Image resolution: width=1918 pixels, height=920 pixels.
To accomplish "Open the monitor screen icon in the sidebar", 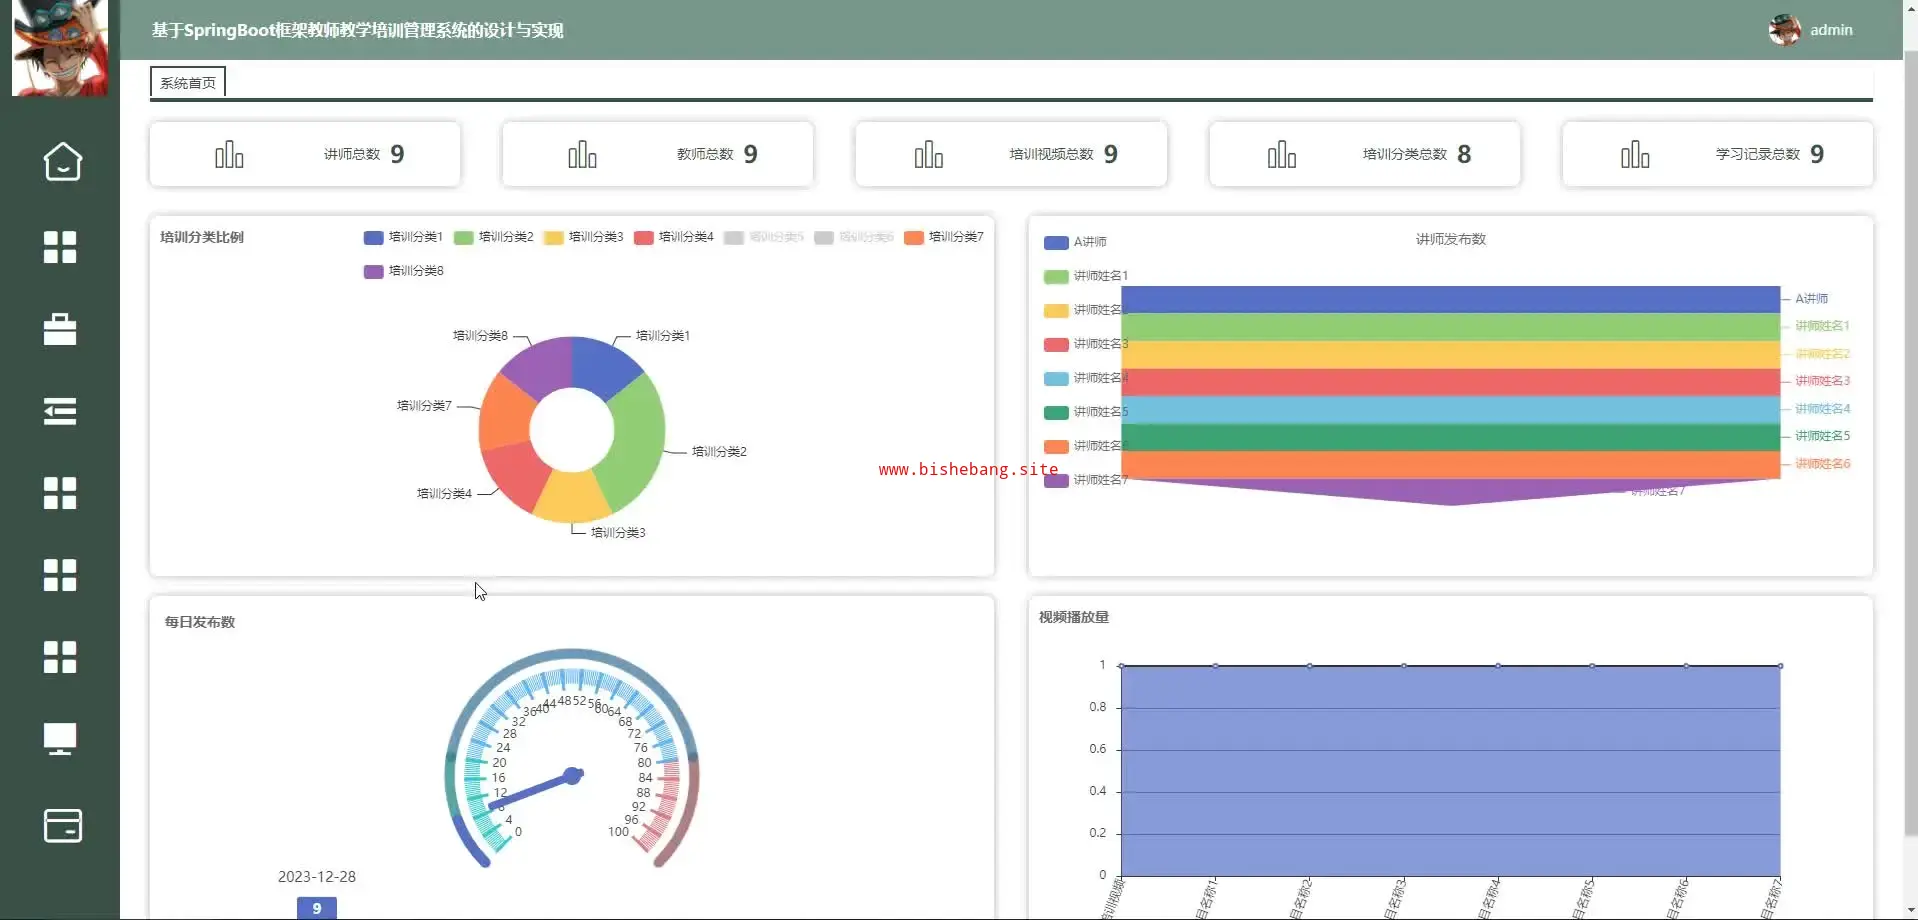I will 60,739.
